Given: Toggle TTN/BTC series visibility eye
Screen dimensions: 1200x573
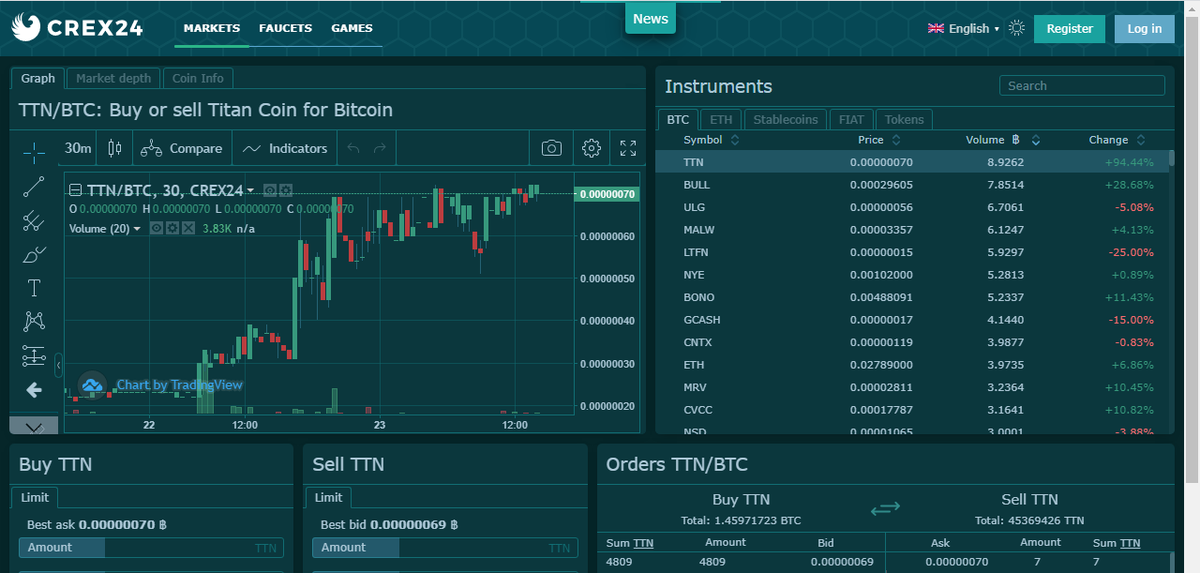Looking at the screenshot, I should (270, 189).
